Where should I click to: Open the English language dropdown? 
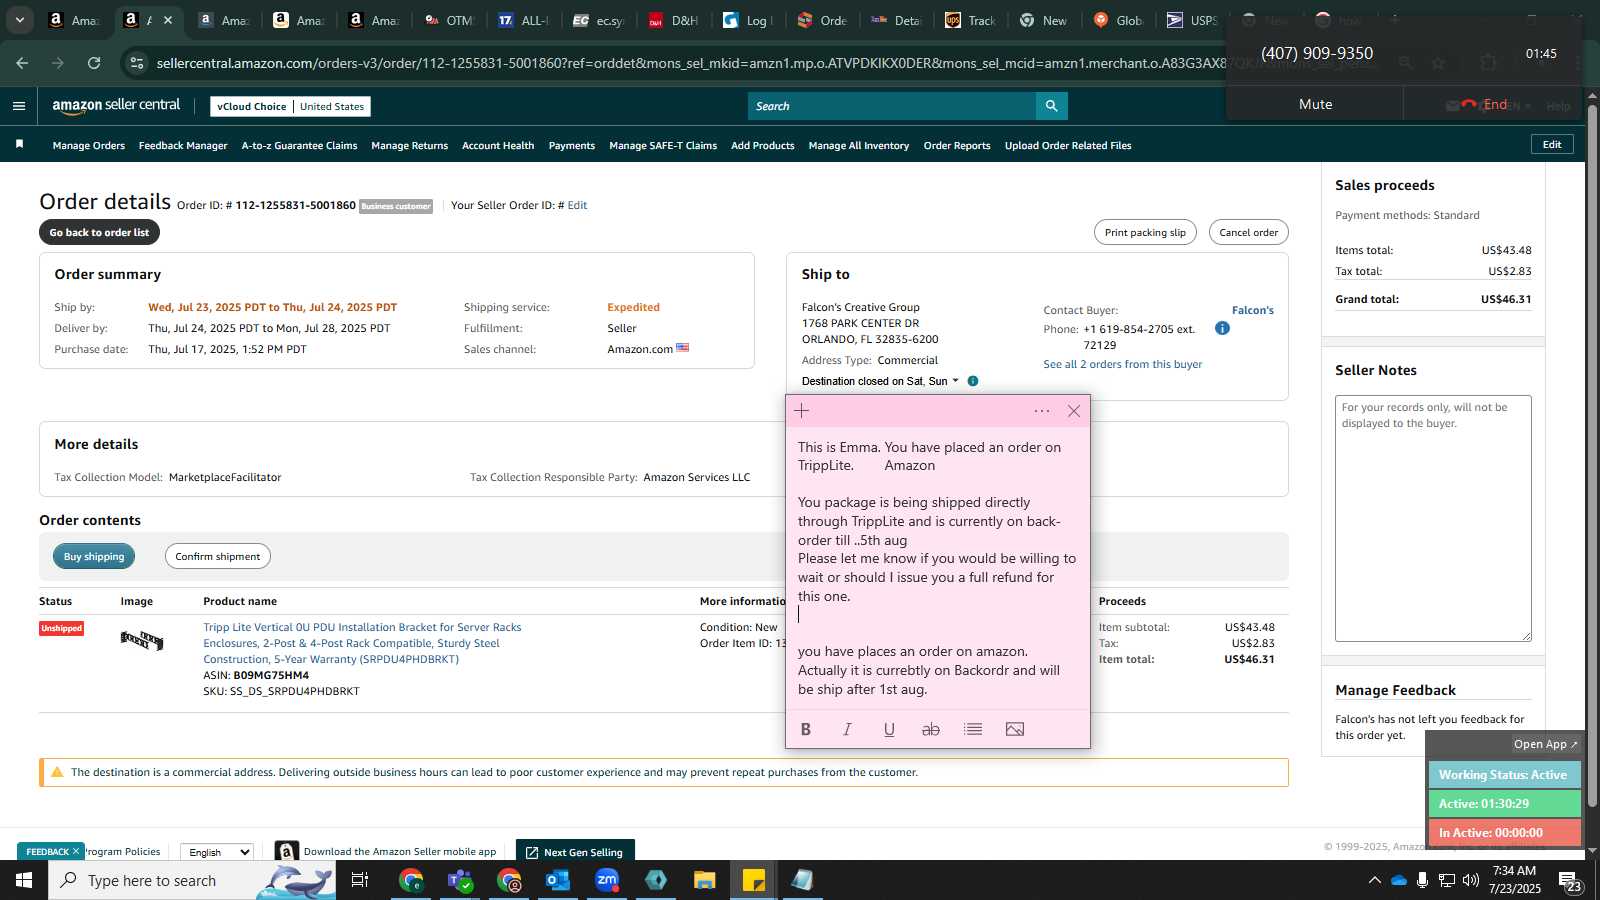(x=217, y=852)
